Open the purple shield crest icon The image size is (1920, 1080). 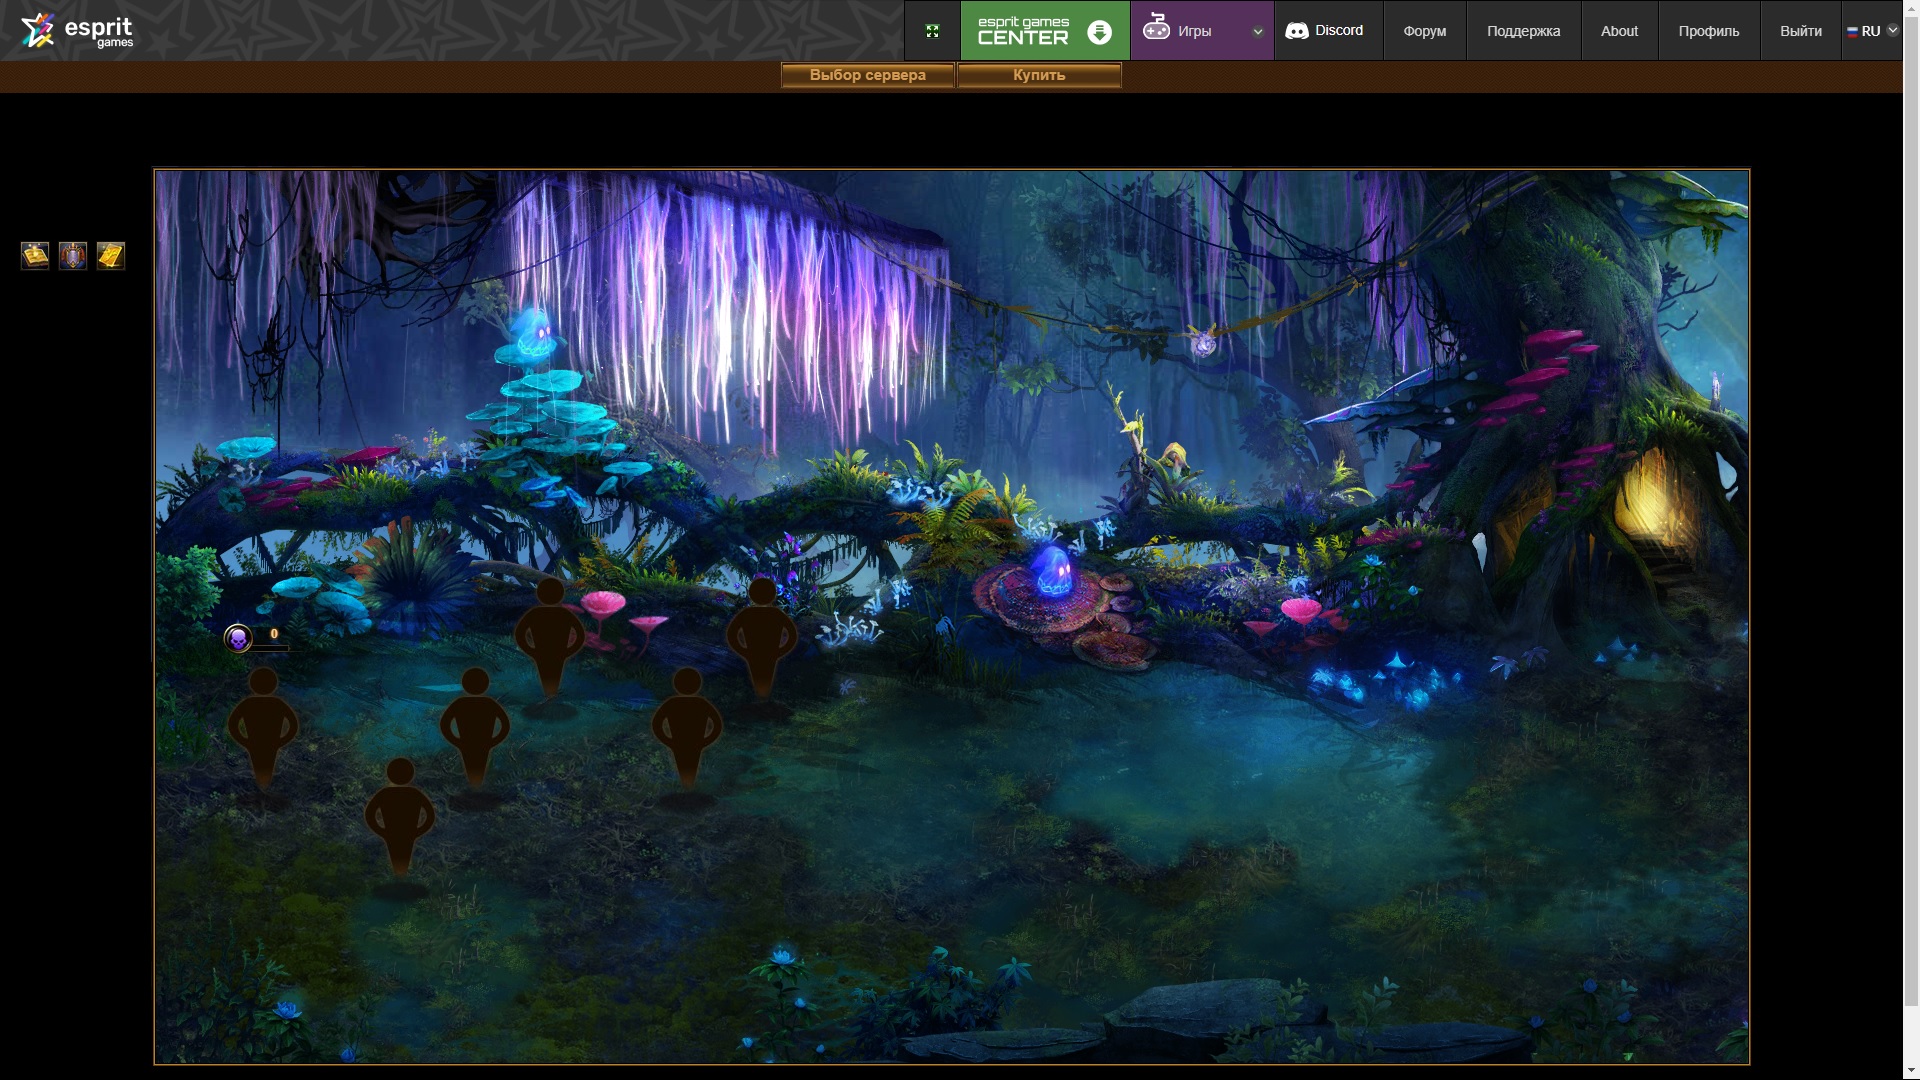pos(73,256)
